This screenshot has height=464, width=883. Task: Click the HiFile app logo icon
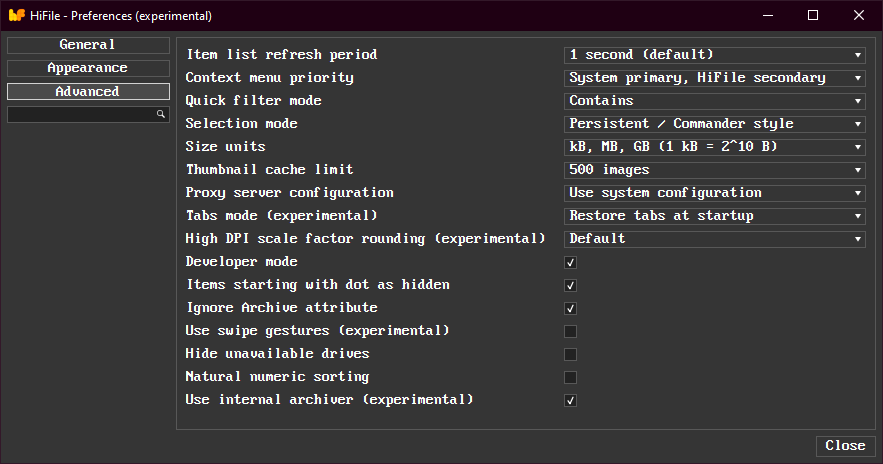(x=16, y=16)
